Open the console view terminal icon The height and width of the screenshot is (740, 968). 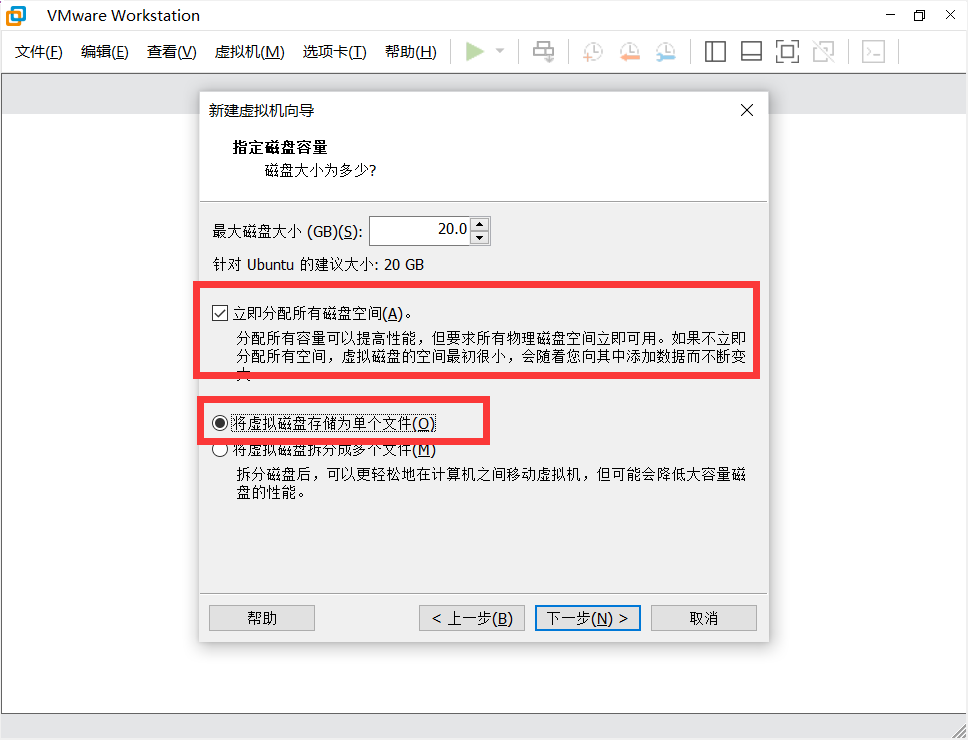click(874, 51)
